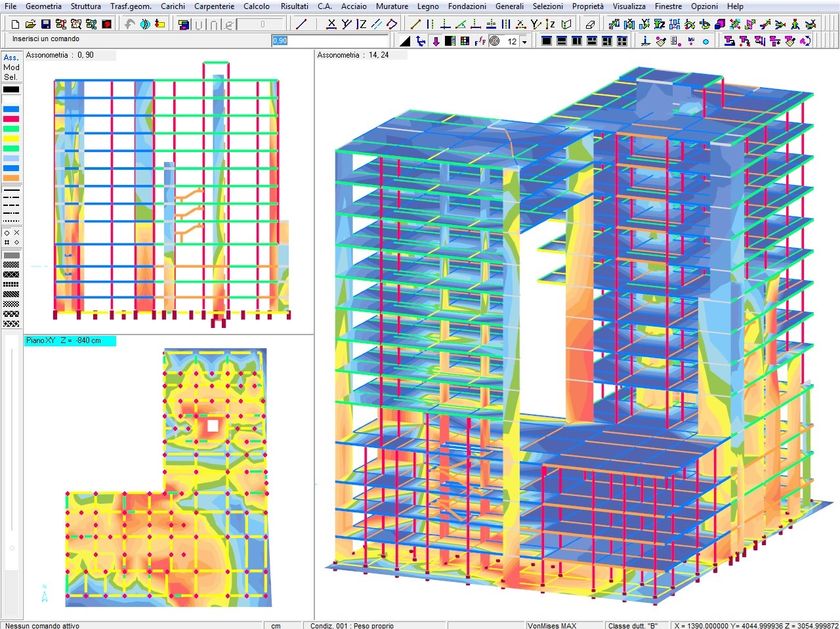Click the purple 3D cube icon
This screenshot has width=840, height=629.
tap(720, 24)
